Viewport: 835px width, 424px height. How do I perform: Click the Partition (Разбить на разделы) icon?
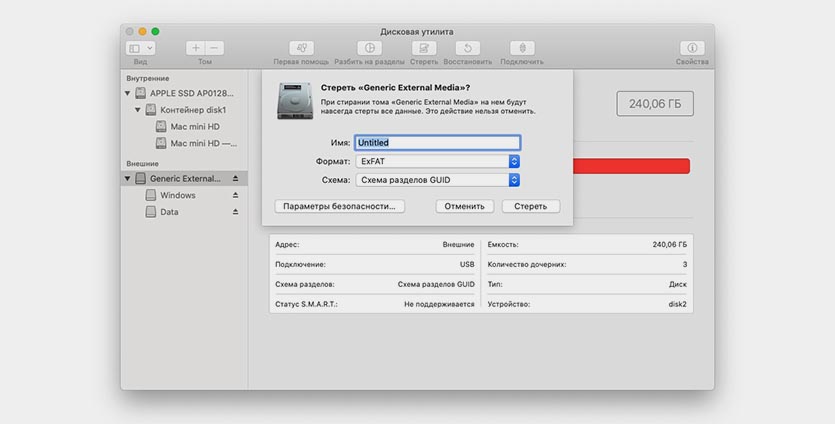tap(370, 48)
